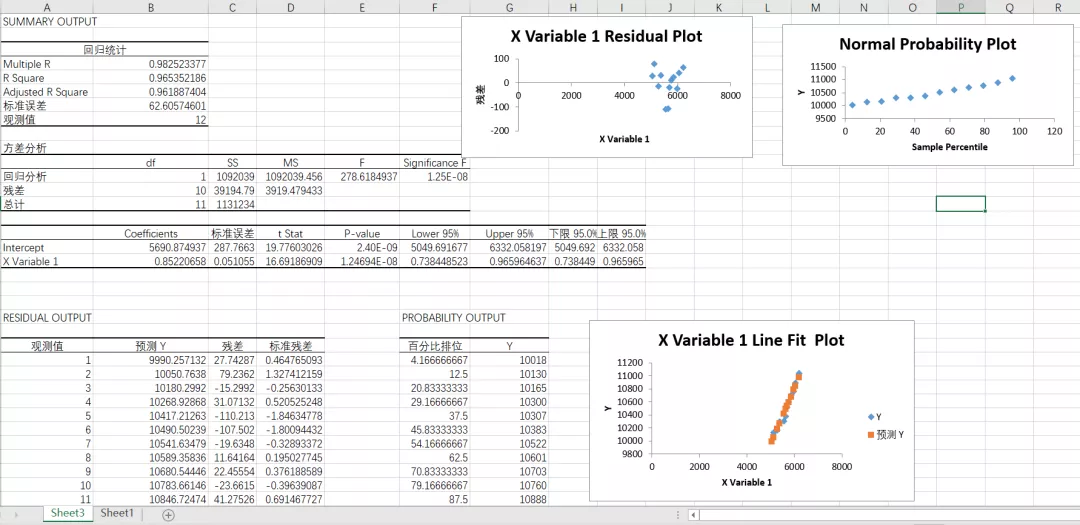Select the SUMMARY OUTPUT cell

tap(46, 21)
